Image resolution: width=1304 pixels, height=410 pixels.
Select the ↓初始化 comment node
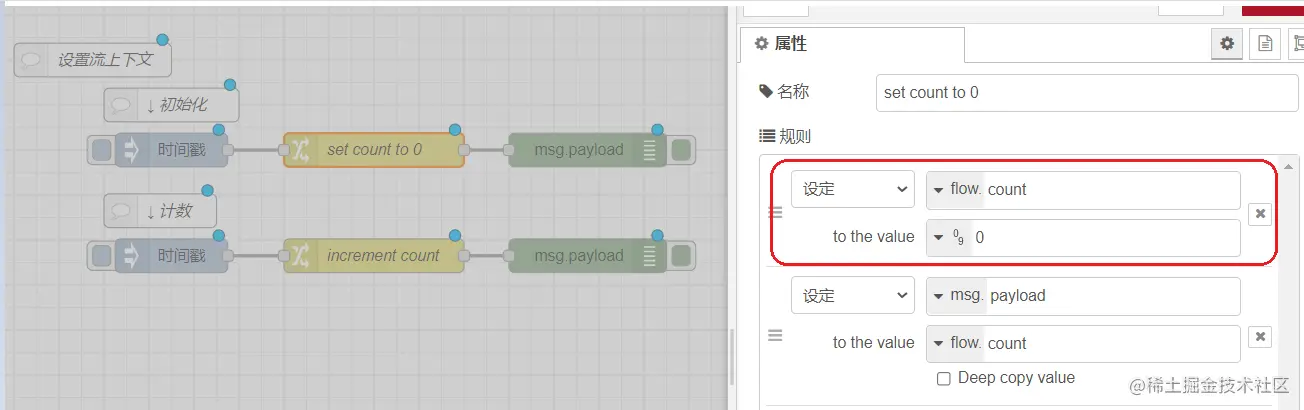(x=171, y=104)
